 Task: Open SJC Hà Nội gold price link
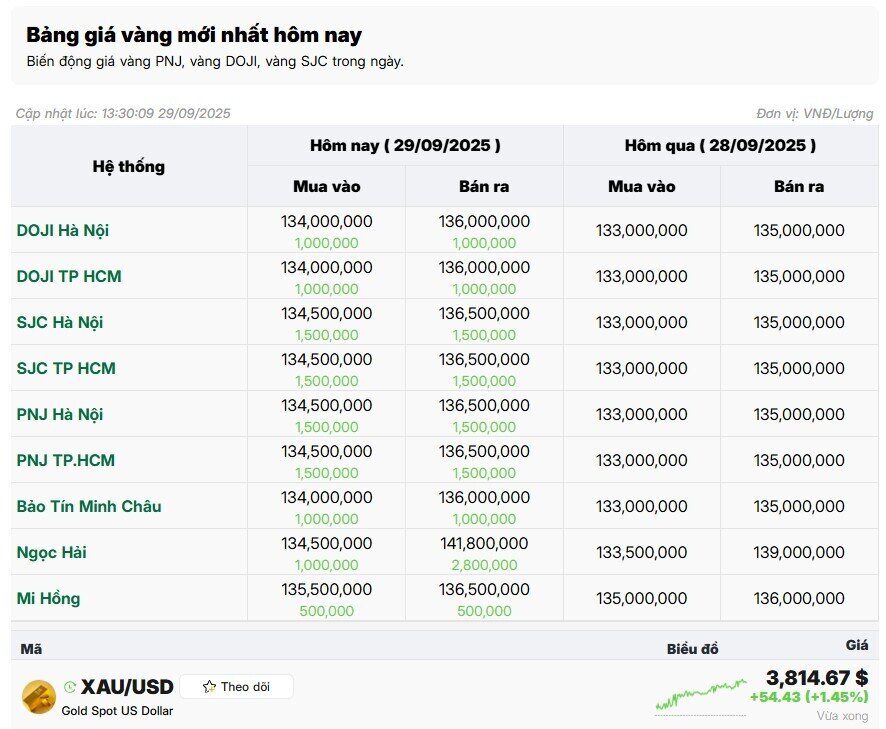[60, 322]
